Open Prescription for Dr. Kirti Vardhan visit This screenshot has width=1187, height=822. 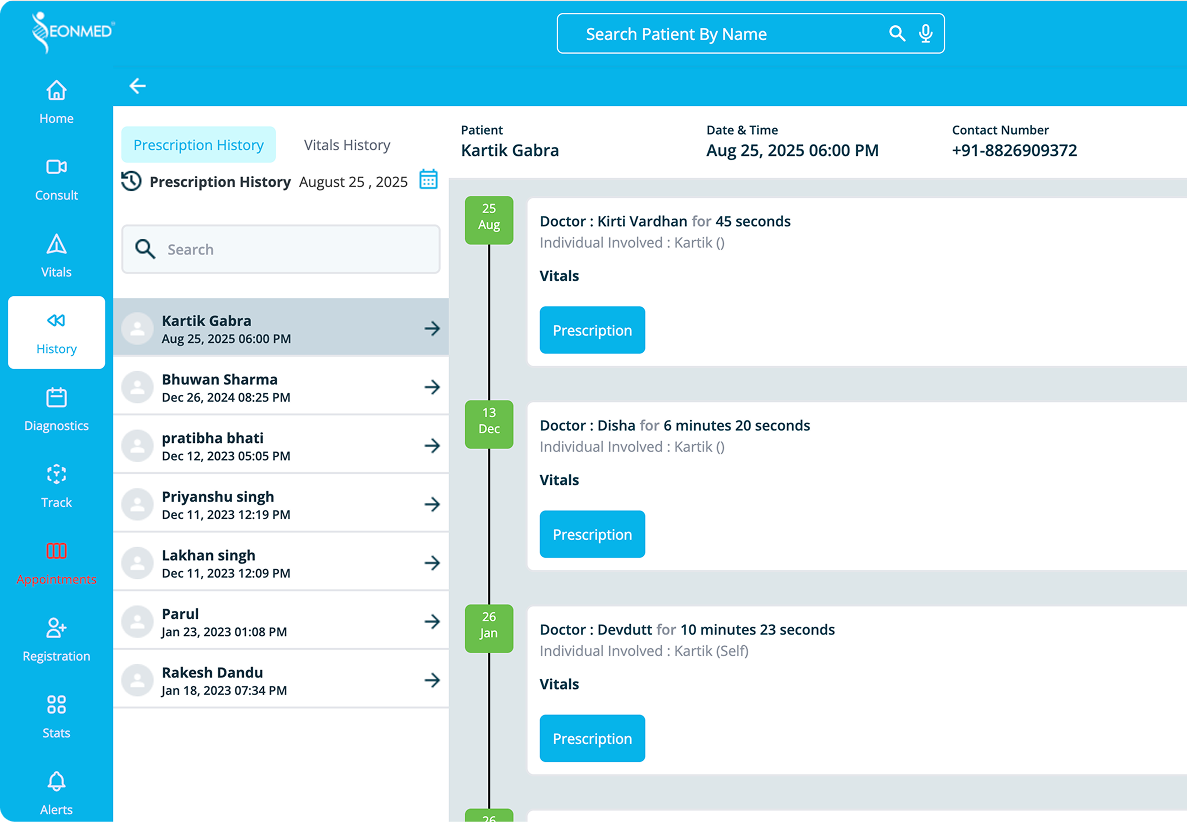592,330
